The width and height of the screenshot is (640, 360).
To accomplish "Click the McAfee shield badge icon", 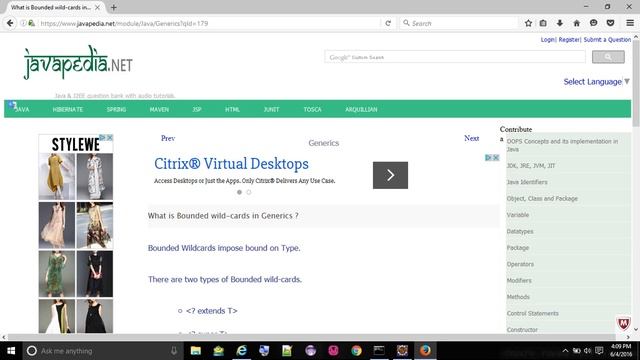I will tap(623, 323).
